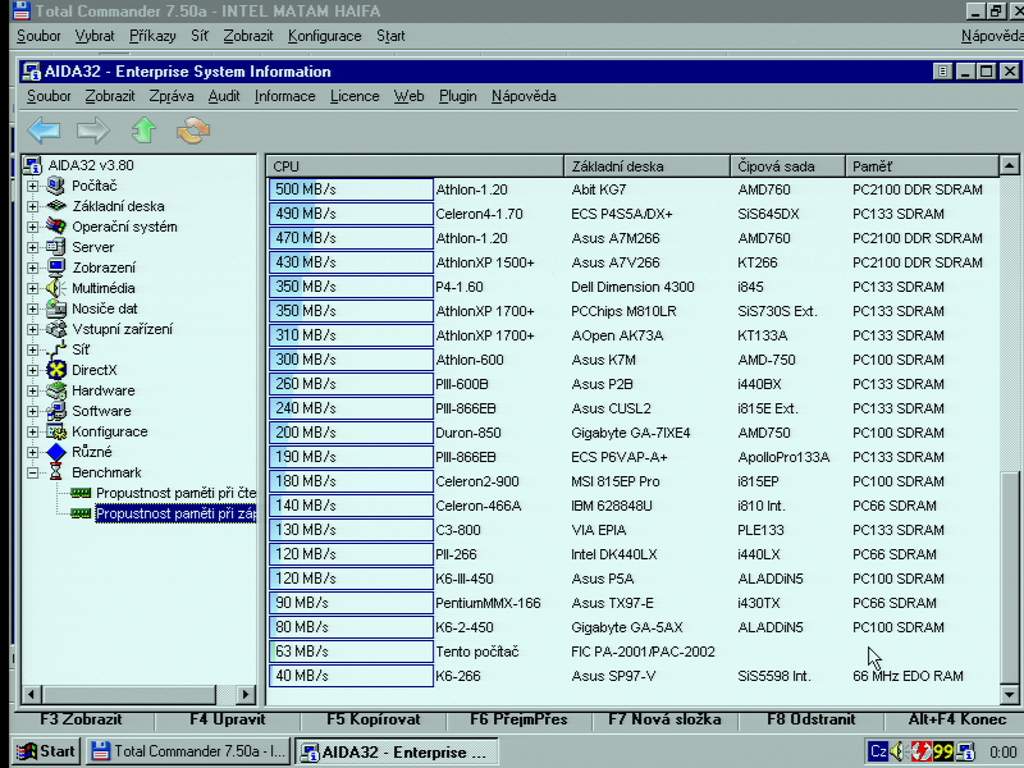Open the AIDA32 Soubor menu
Image resolution: width=1024 pixels, height=768 pixels.
tap(48, 96)
